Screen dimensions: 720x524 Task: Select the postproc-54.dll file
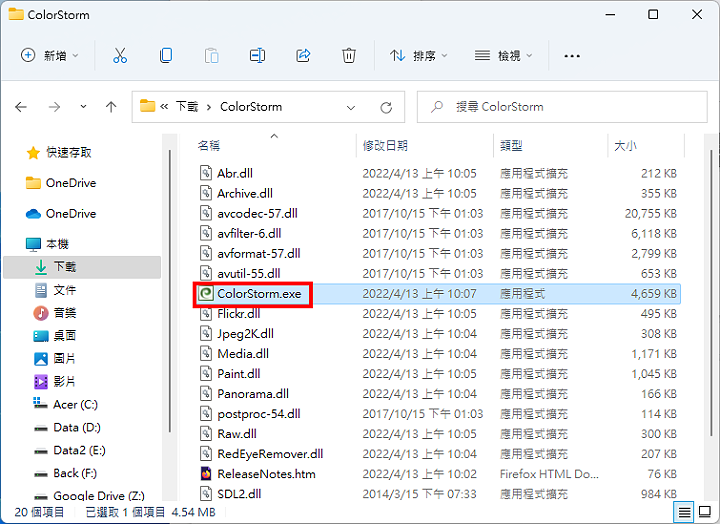tap(259, 414)
